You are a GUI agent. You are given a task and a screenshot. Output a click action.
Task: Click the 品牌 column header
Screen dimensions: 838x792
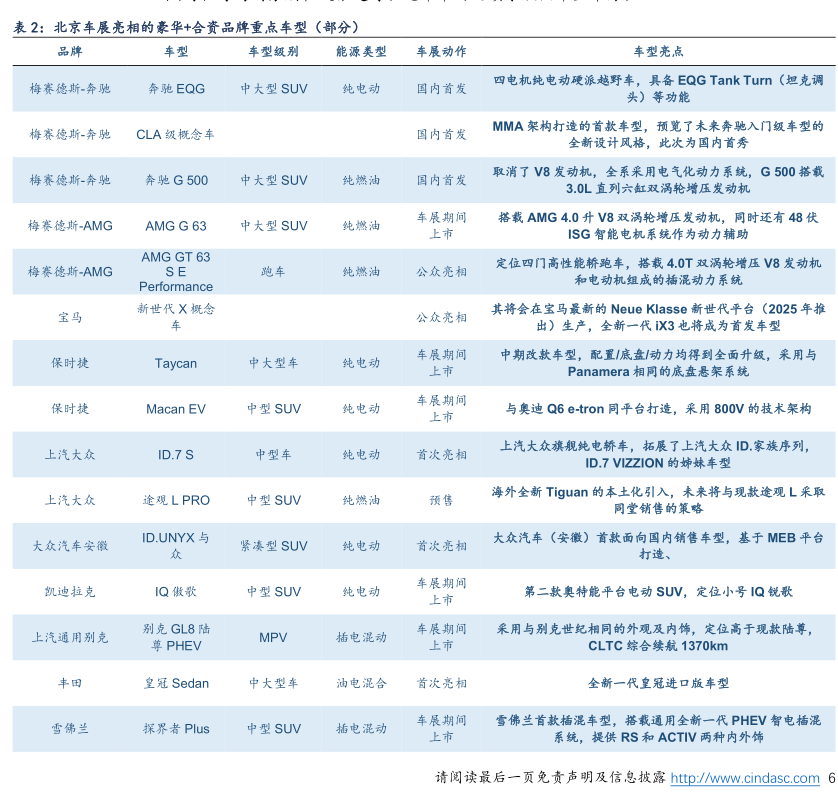[70, 51]
